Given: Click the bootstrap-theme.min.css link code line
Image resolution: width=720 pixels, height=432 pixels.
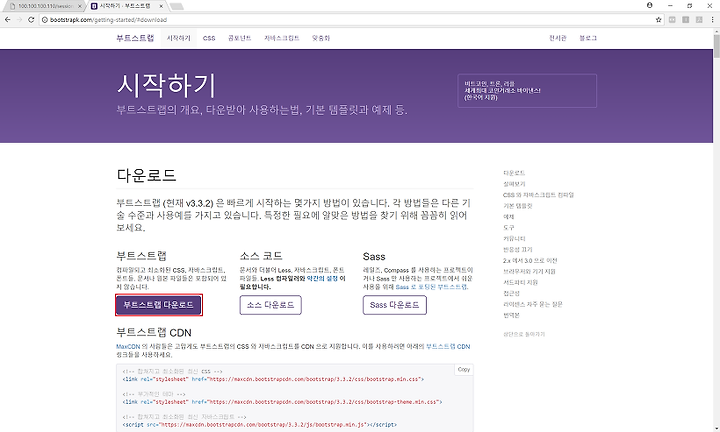Looking at the screenshot, I should tap(282, 402).
